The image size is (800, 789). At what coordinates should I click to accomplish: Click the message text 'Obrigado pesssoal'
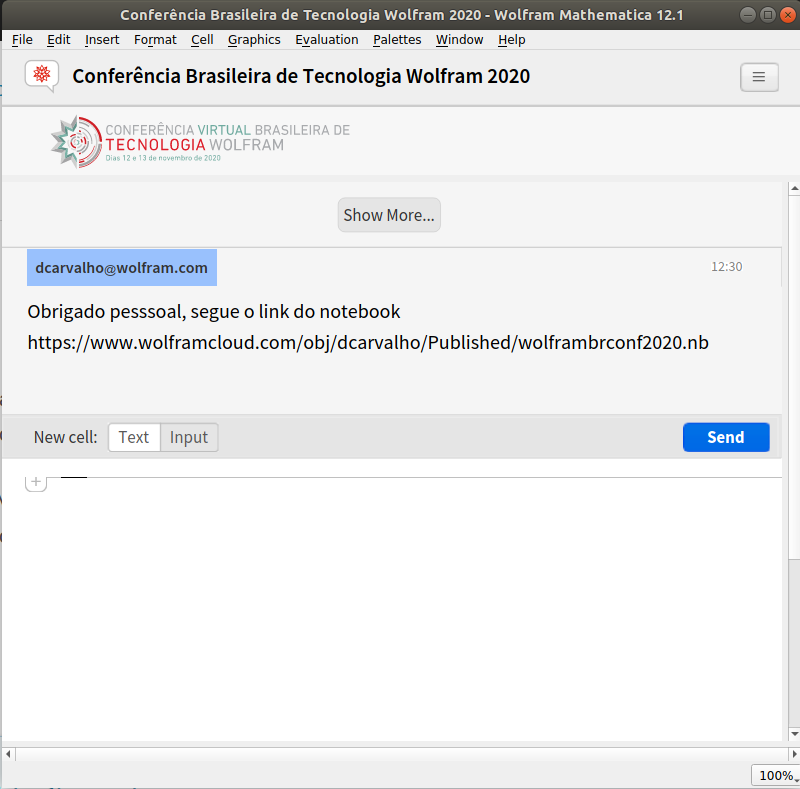pyautogui.click(x=106, y=312)
